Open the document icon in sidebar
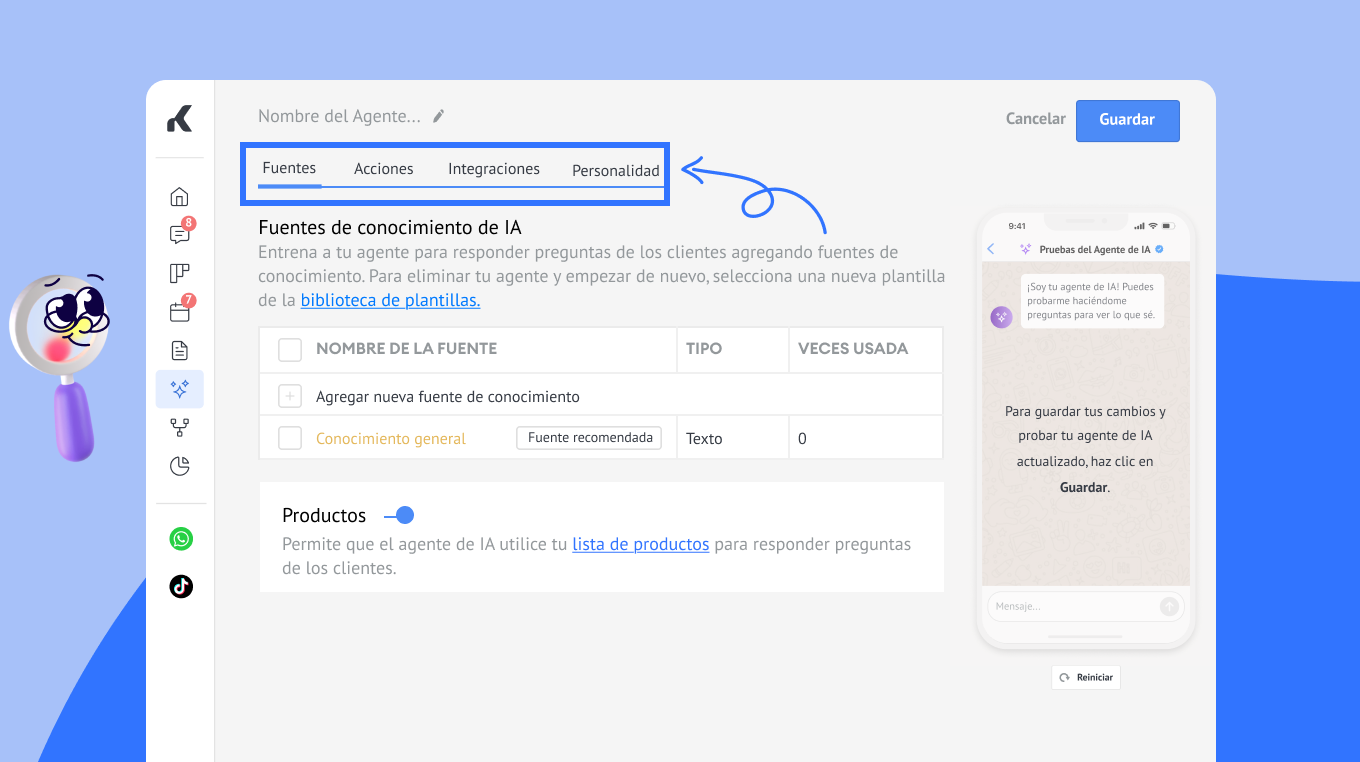The height and width of the screenshot is (762, 1360). (x=179, y=350)
